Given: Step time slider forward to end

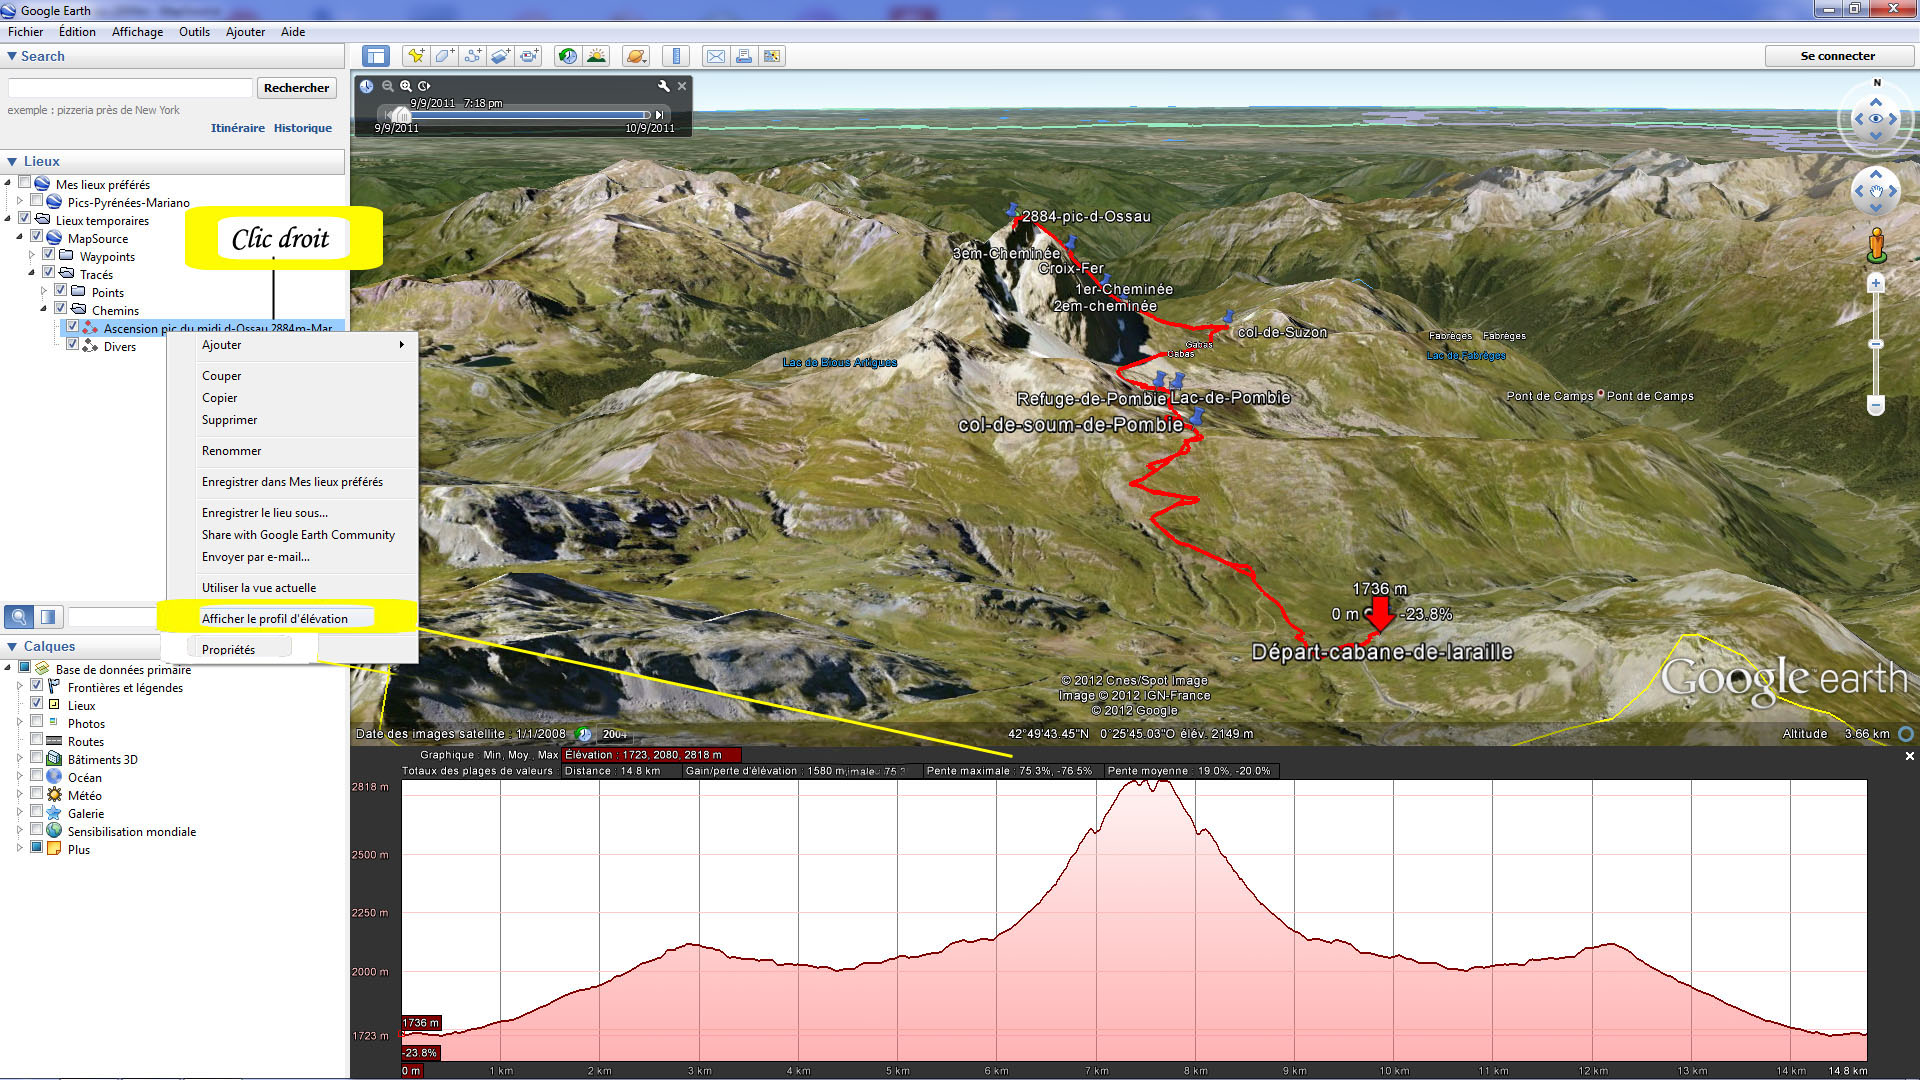Looking at the screenshot, I should (659, 115).
